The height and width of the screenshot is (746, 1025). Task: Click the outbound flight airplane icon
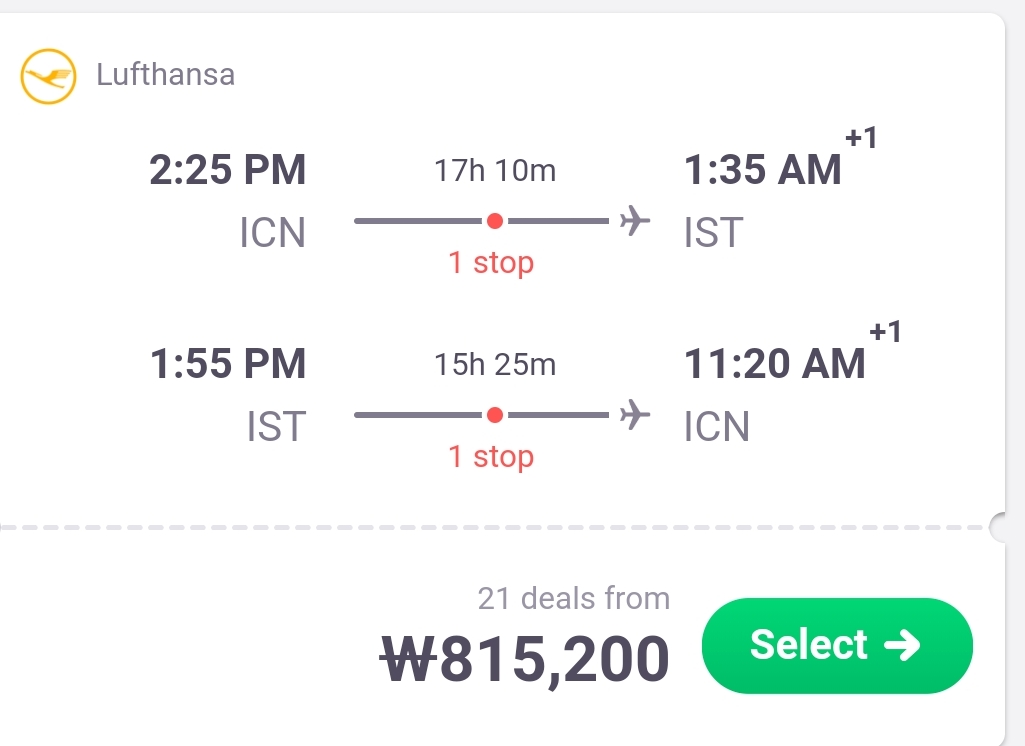point(634,220)
